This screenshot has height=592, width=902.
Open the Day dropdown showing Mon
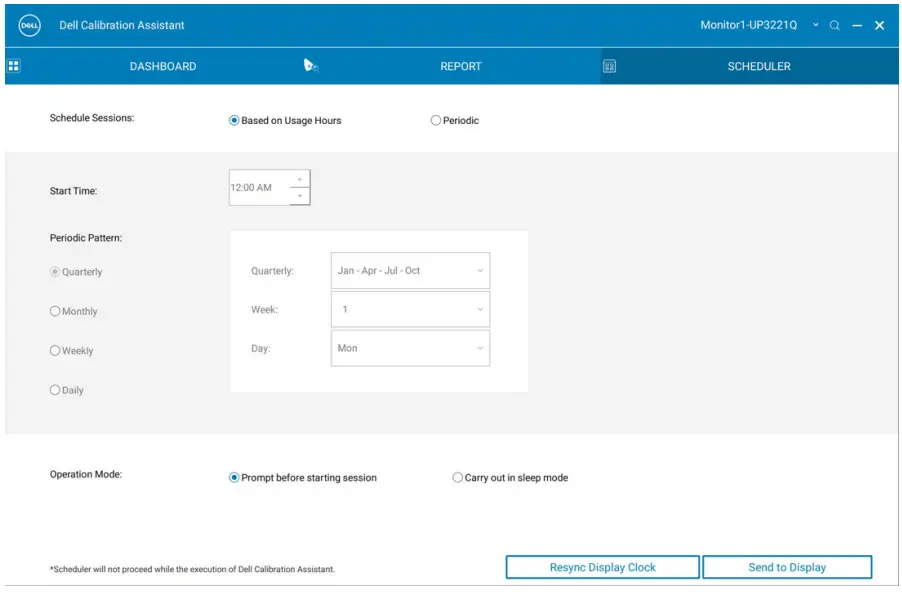tap(410, 348)
